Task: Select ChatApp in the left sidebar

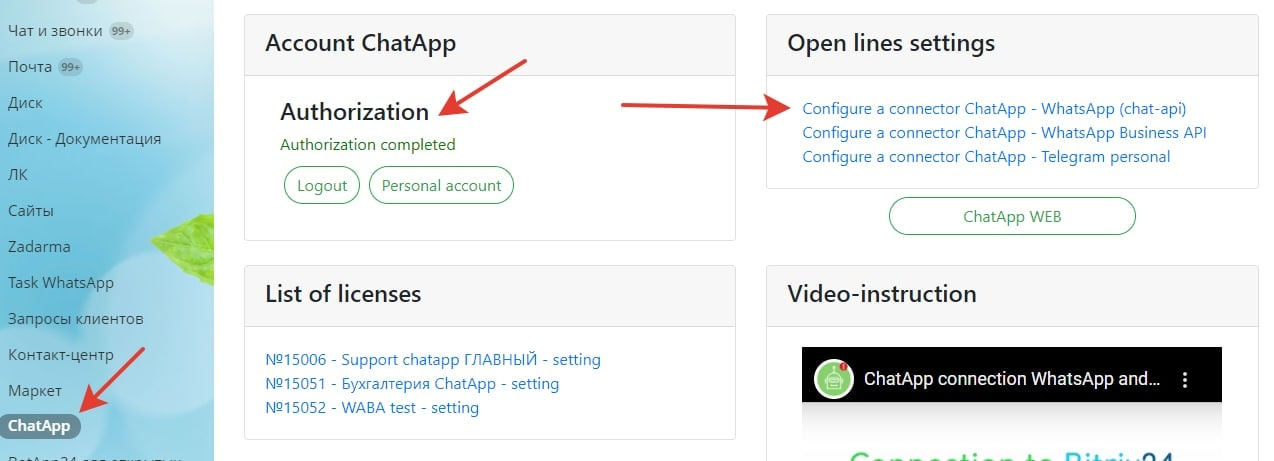Action: (x=40, y=426)
